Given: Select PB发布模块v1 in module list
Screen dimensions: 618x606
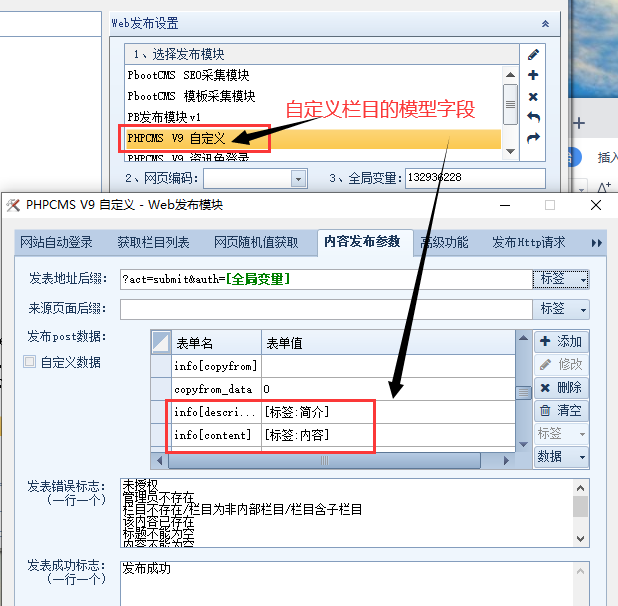Looking at the screenshot, I should (x=313, y=117).
